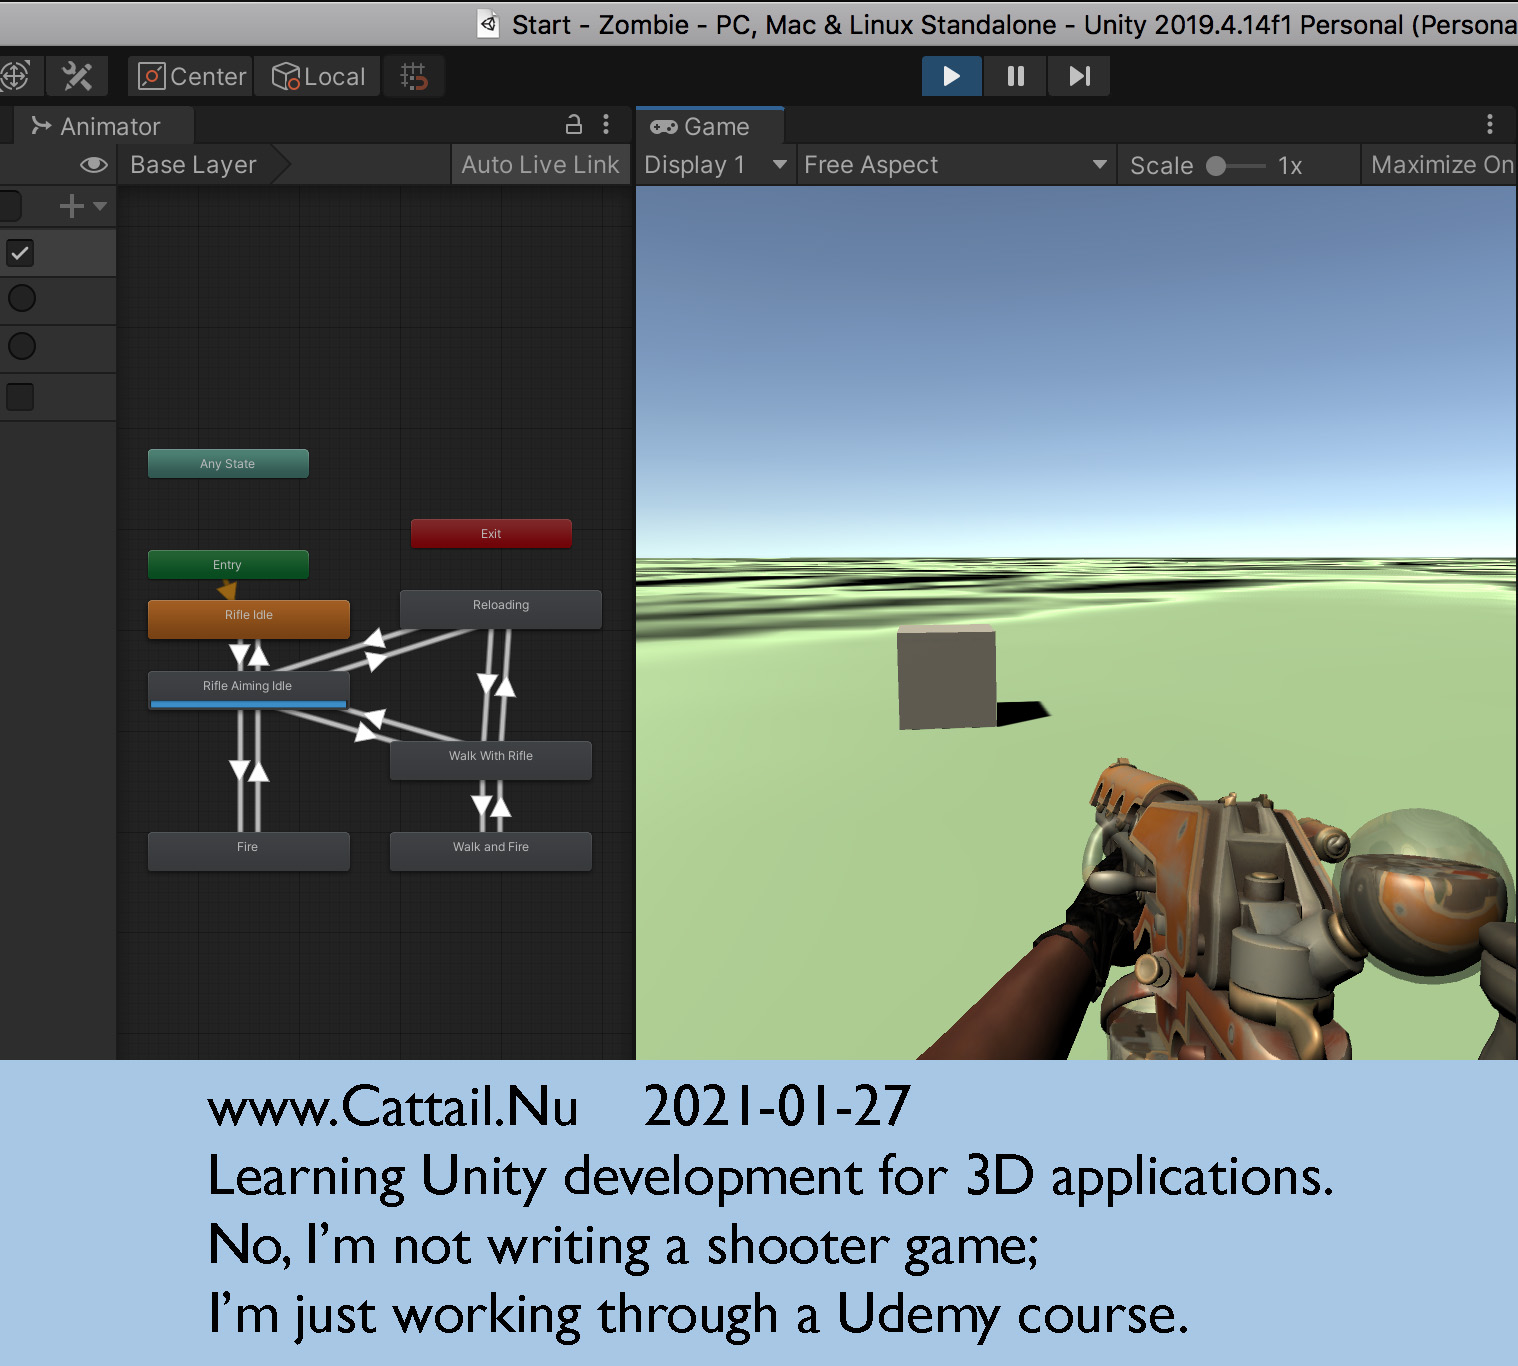
Task: Fire the second parameter trigger radio
Action: point(21,298)
